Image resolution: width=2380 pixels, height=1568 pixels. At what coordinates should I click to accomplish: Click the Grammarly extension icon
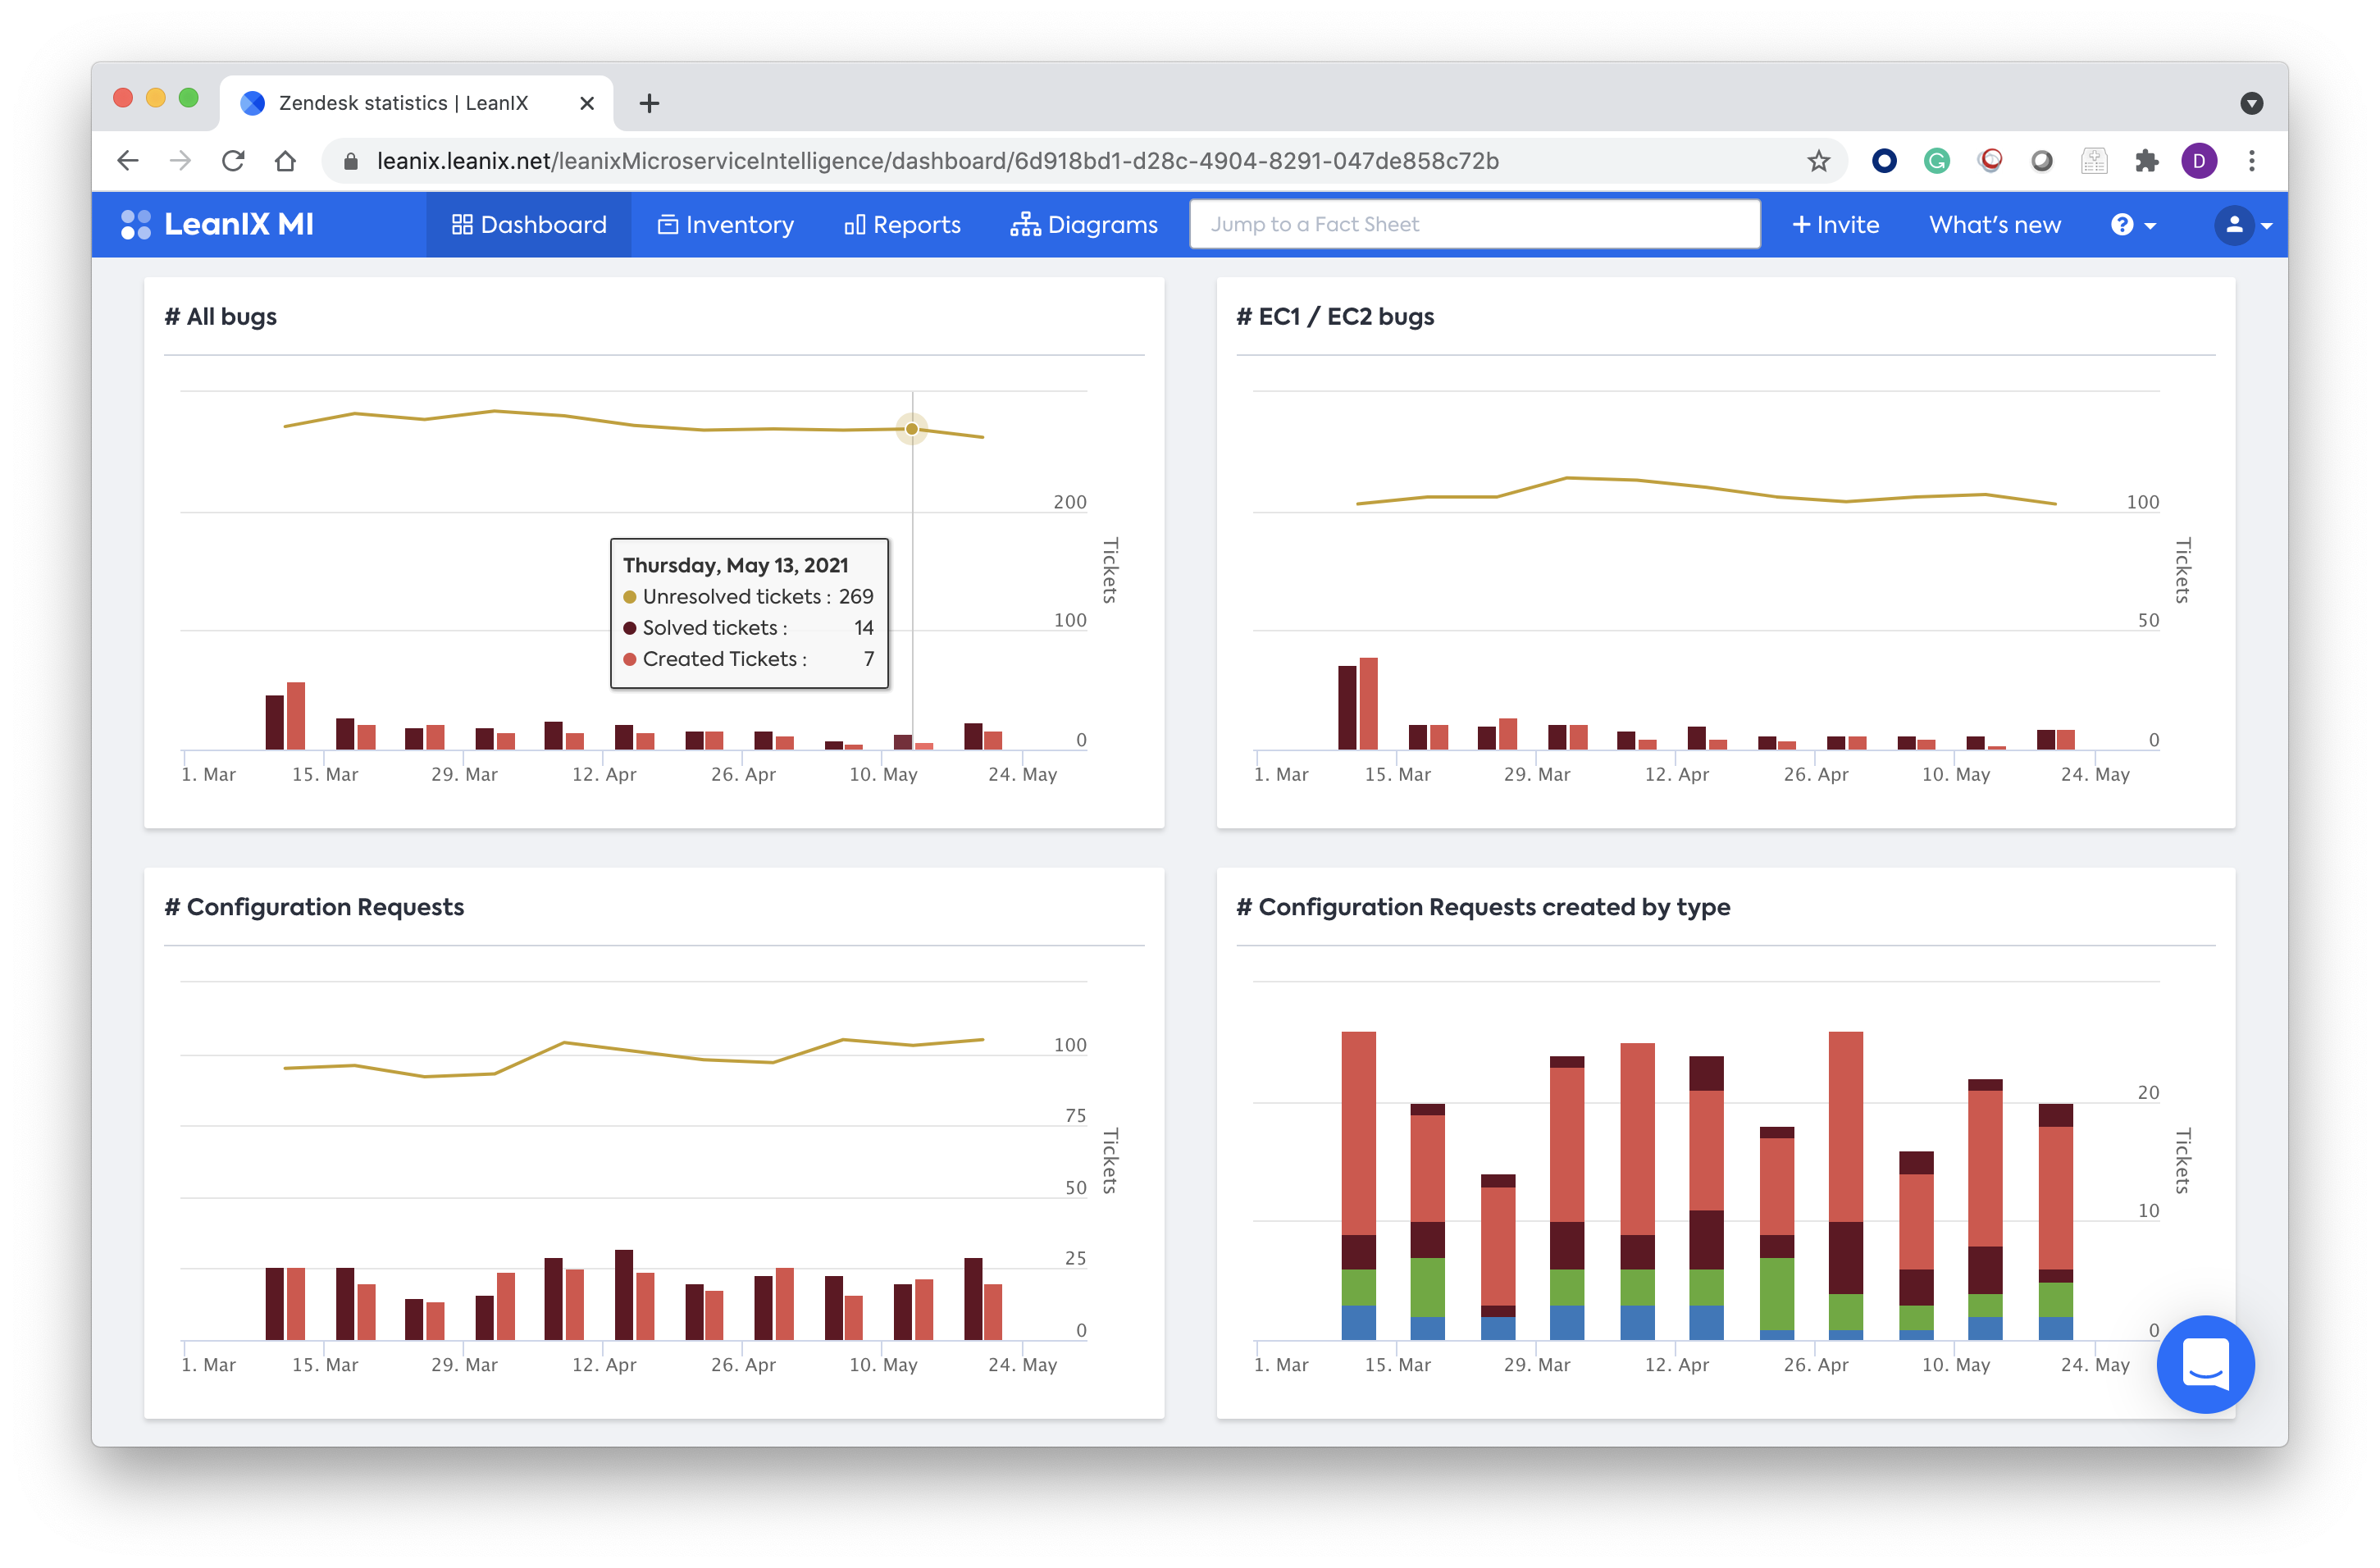pyautogui.click(x=1936, y=161)
